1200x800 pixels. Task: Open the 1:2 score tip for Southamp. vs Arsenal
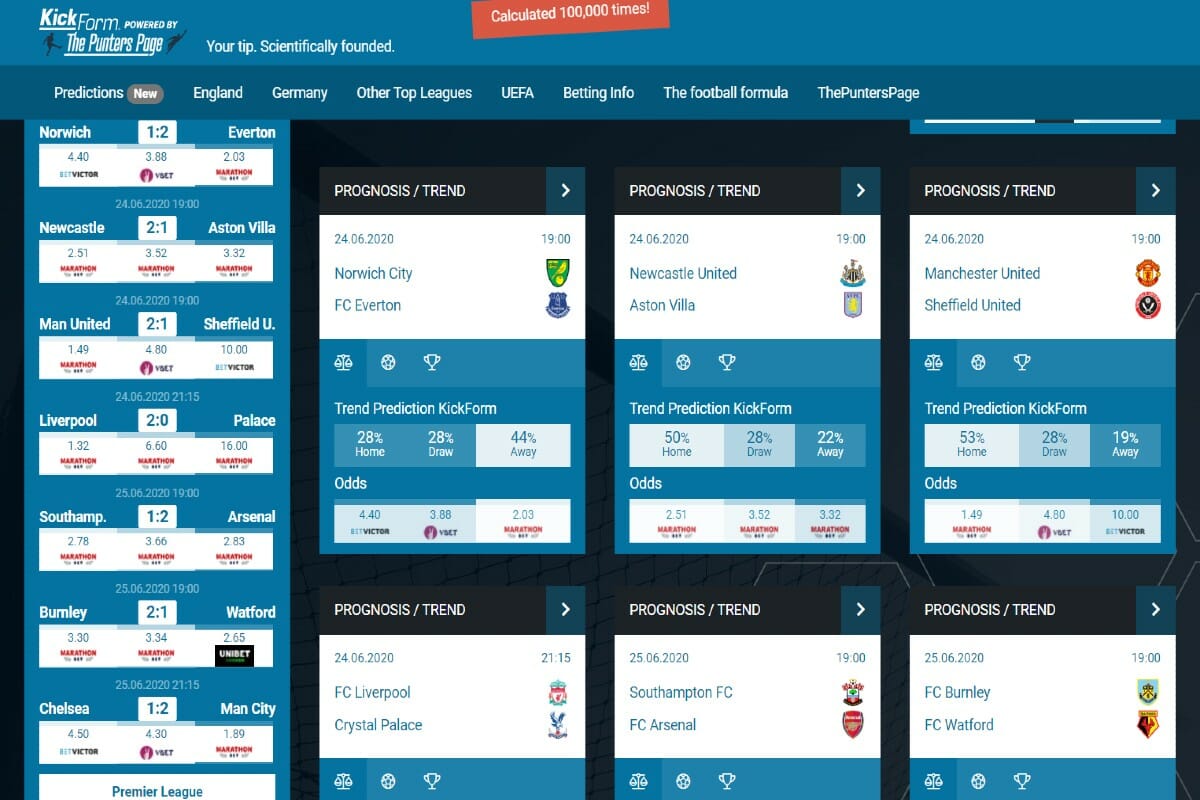157,517
